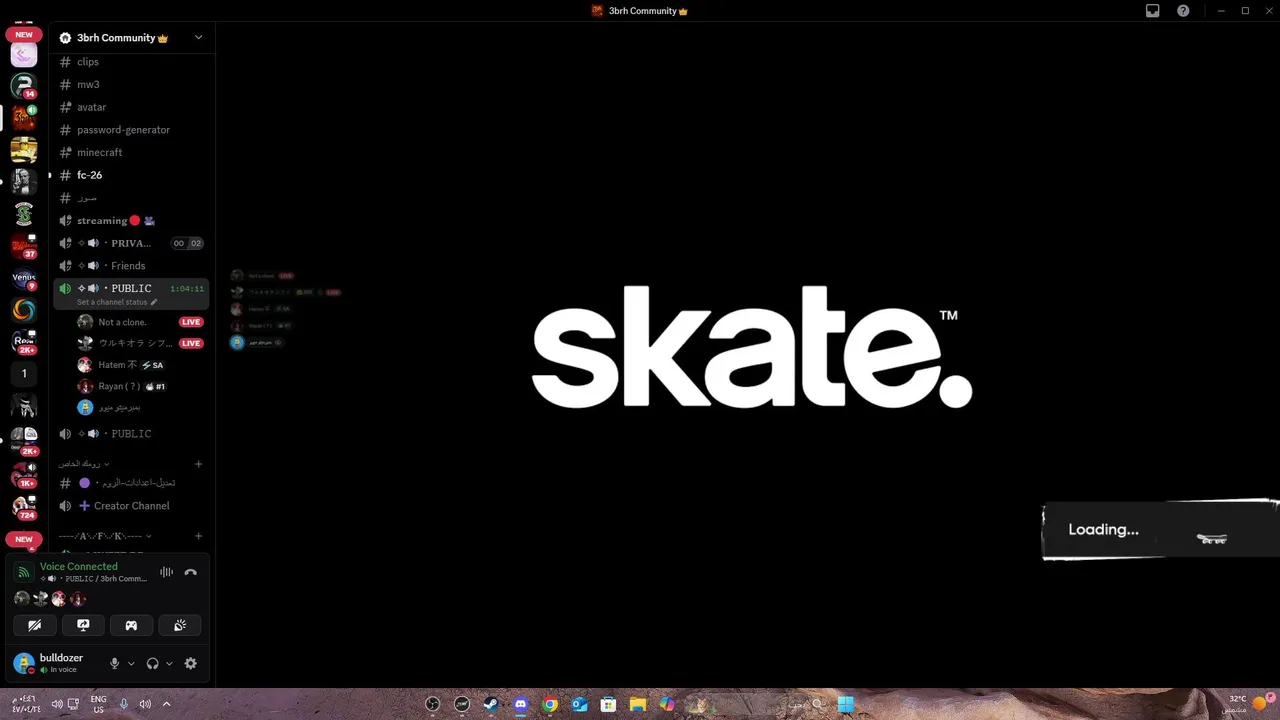Join the PRIVA... voice channel
This screenshot has height=720, width=1280.
tap(131, 243)
